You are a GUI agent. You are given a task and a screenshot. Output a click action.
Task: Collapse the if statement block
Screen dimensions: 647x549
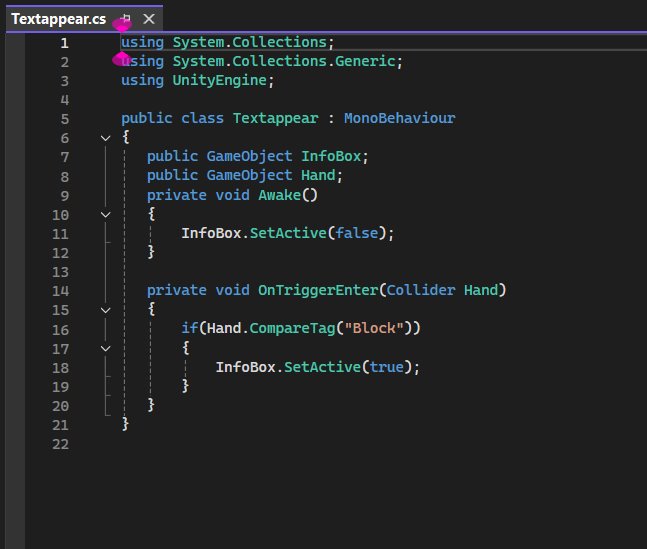click(107, 348)
